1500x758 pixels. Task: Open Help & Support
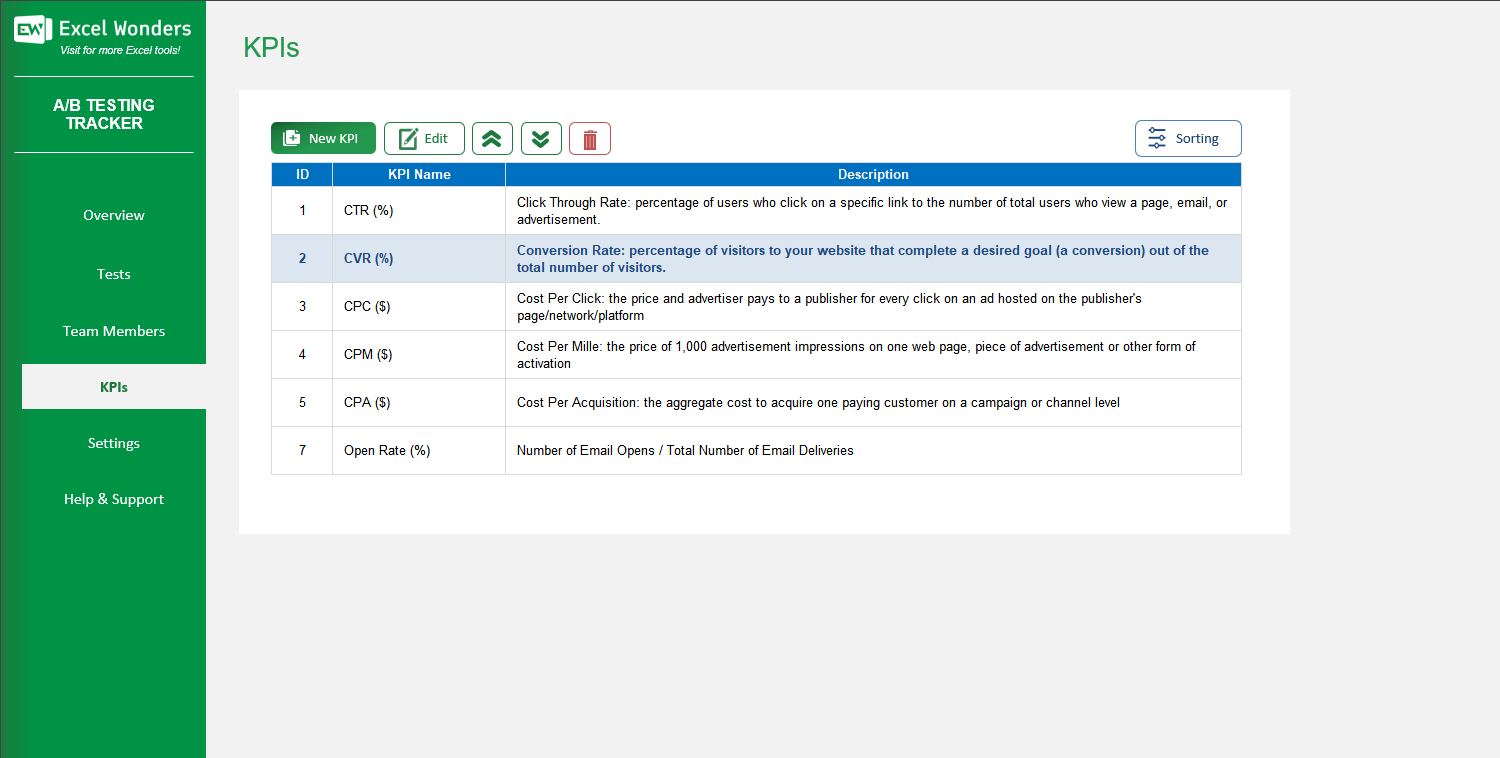coord(113,499)
